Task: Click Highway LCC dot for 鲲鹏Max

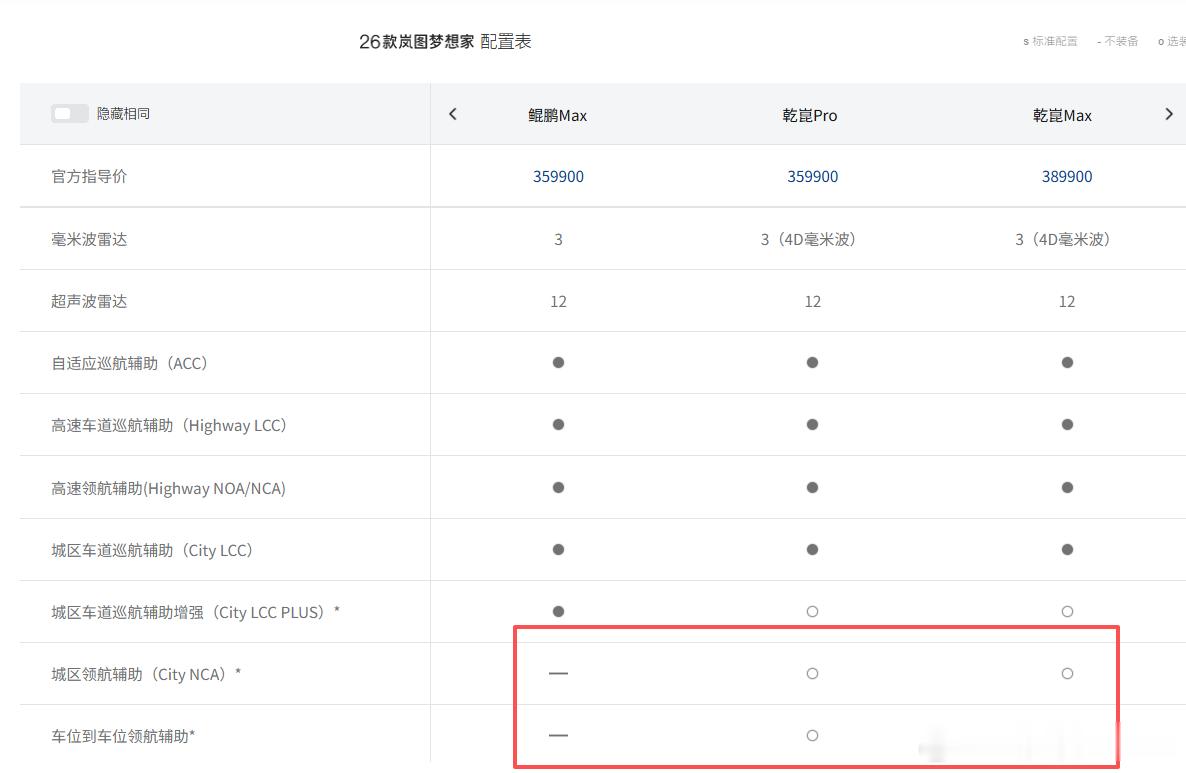Action: [x=558, y=425]
